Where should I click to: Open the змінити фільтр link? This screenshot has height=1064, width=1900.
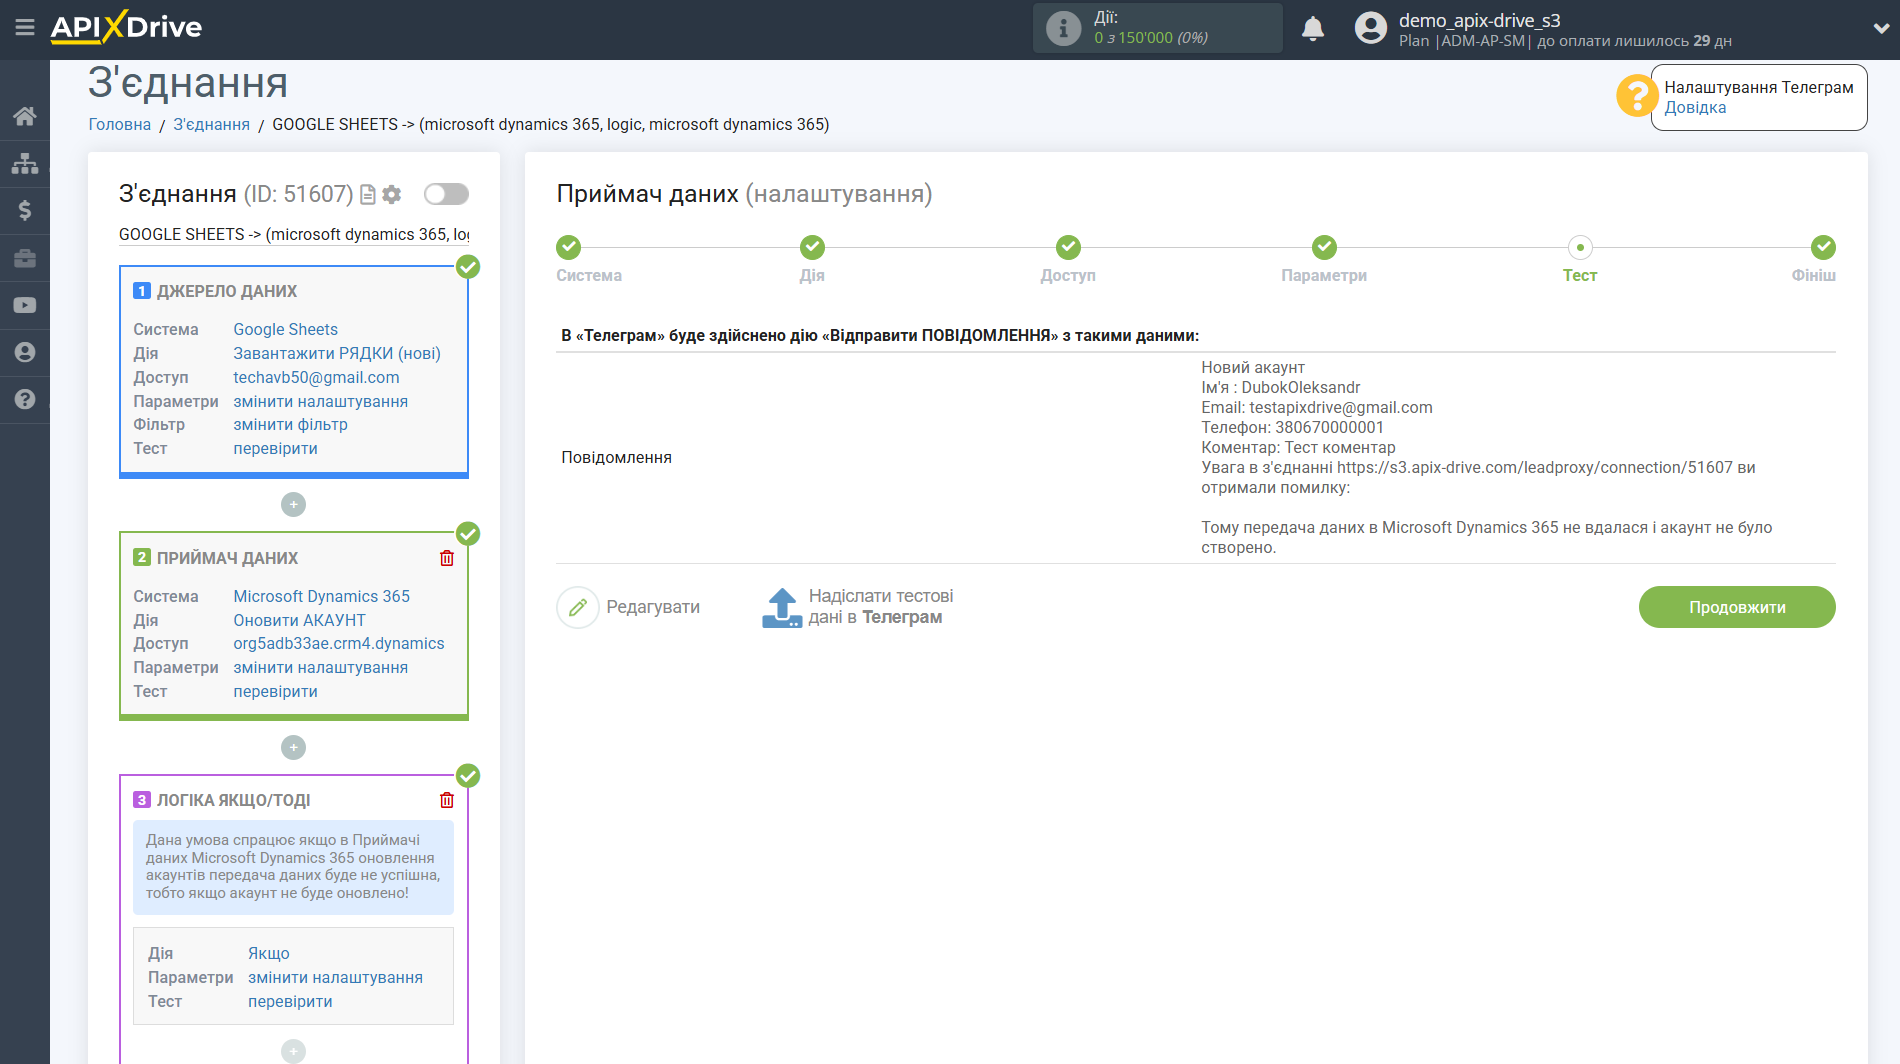point(291,425)
